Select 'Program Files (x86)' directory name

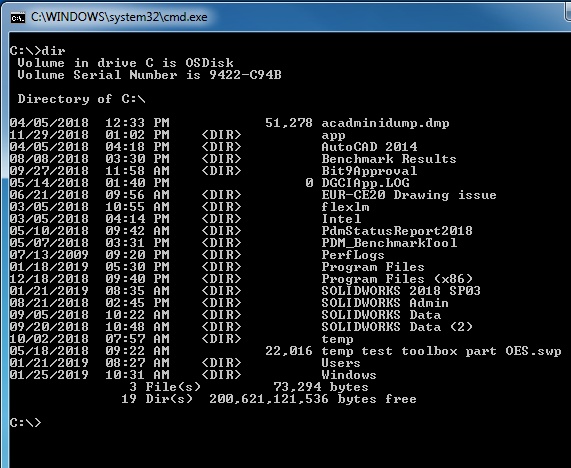coord(397,279)
